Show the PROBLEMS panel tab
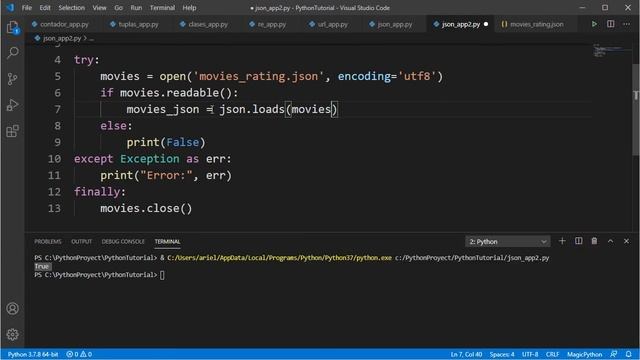The width and height of the screenshot is (640, 360). pyautogui.click(x=48, y=242)
